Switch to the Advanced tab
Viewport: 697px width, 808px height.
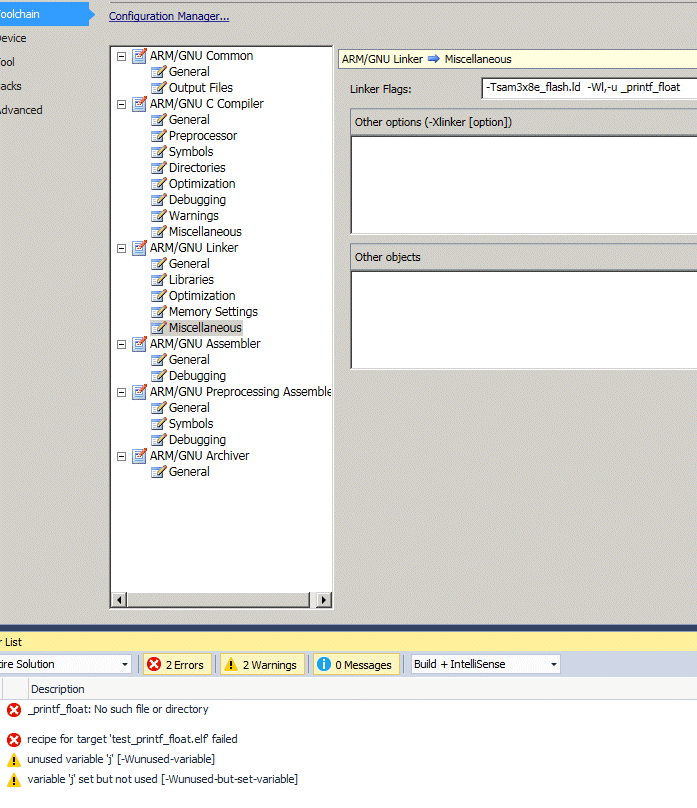pyautogui.click(x=21, y=110)
